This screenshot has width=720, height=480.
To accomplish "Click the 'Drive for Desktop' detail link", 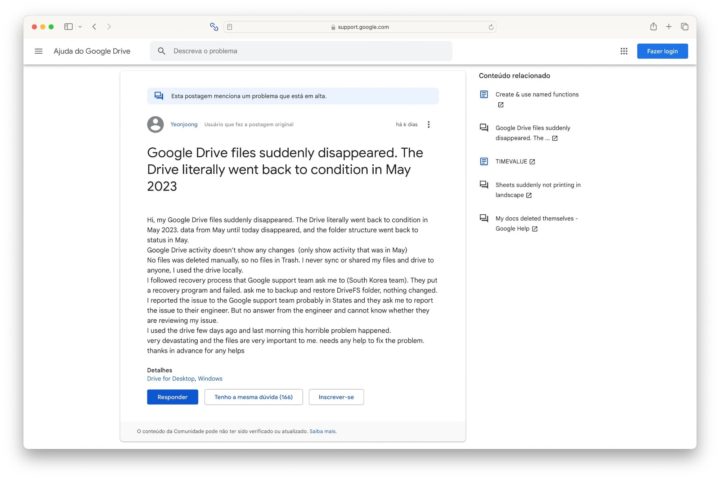I will [x=171, y=378].
